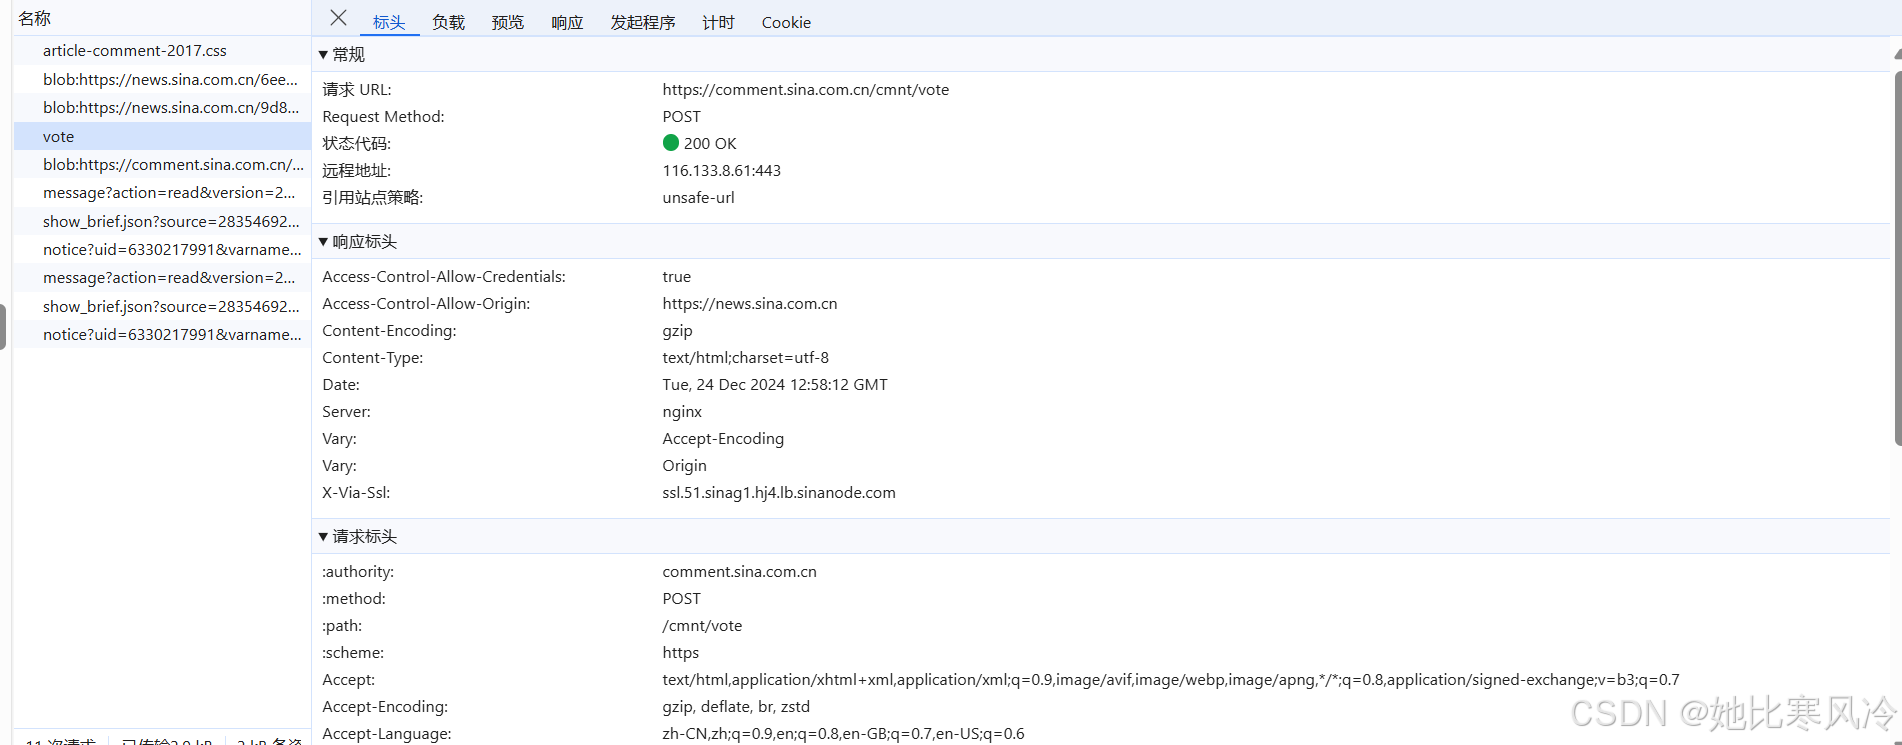Screen dimensions: 1902x745
Task: Select the first show_brief.json request
Action: 162,221
